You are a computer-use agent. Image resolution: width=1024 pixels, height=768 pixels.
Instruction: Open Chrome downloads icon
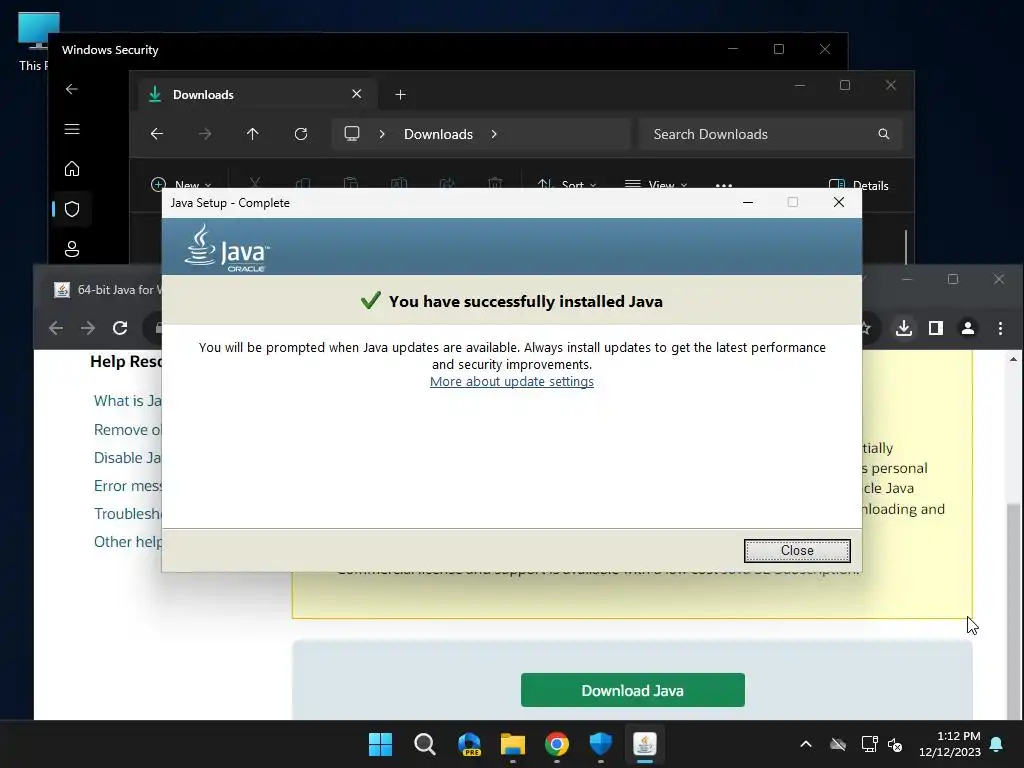(x=904, y=328)
